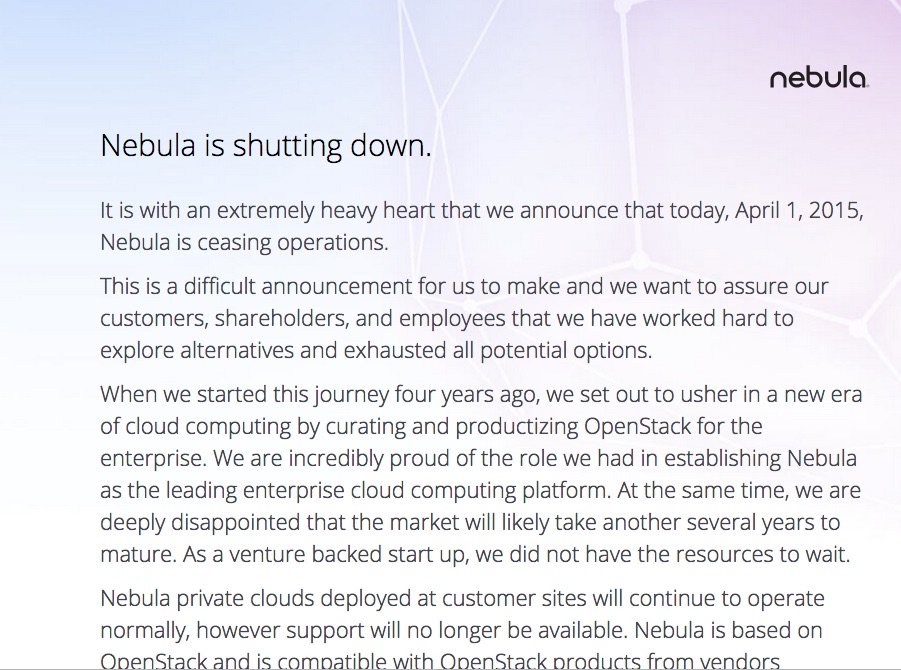The image size is (901, 670).
Task: Click the line starting "When we started this journey"
Action: point(480,395)
